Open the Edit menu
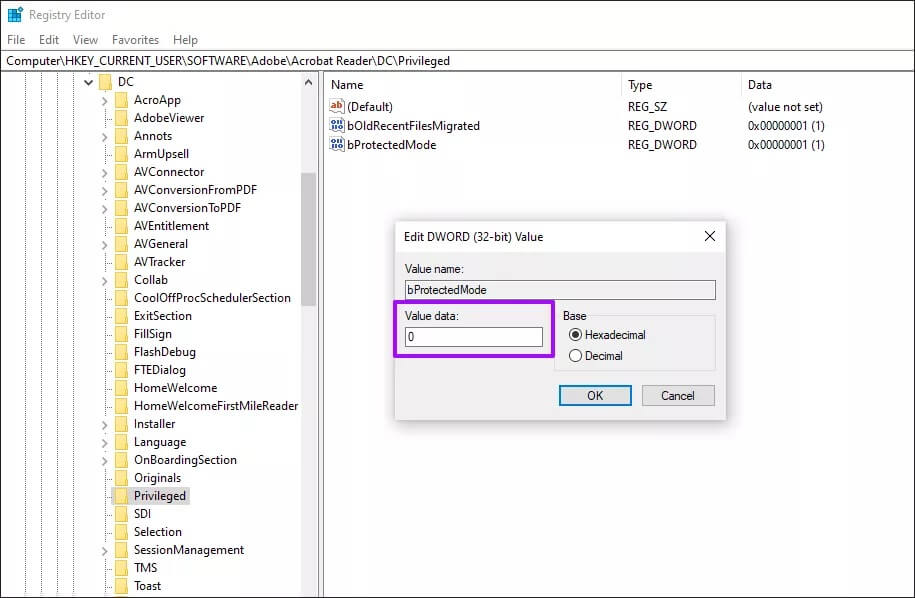The image size is (915, 598). [x=49, y=40]
